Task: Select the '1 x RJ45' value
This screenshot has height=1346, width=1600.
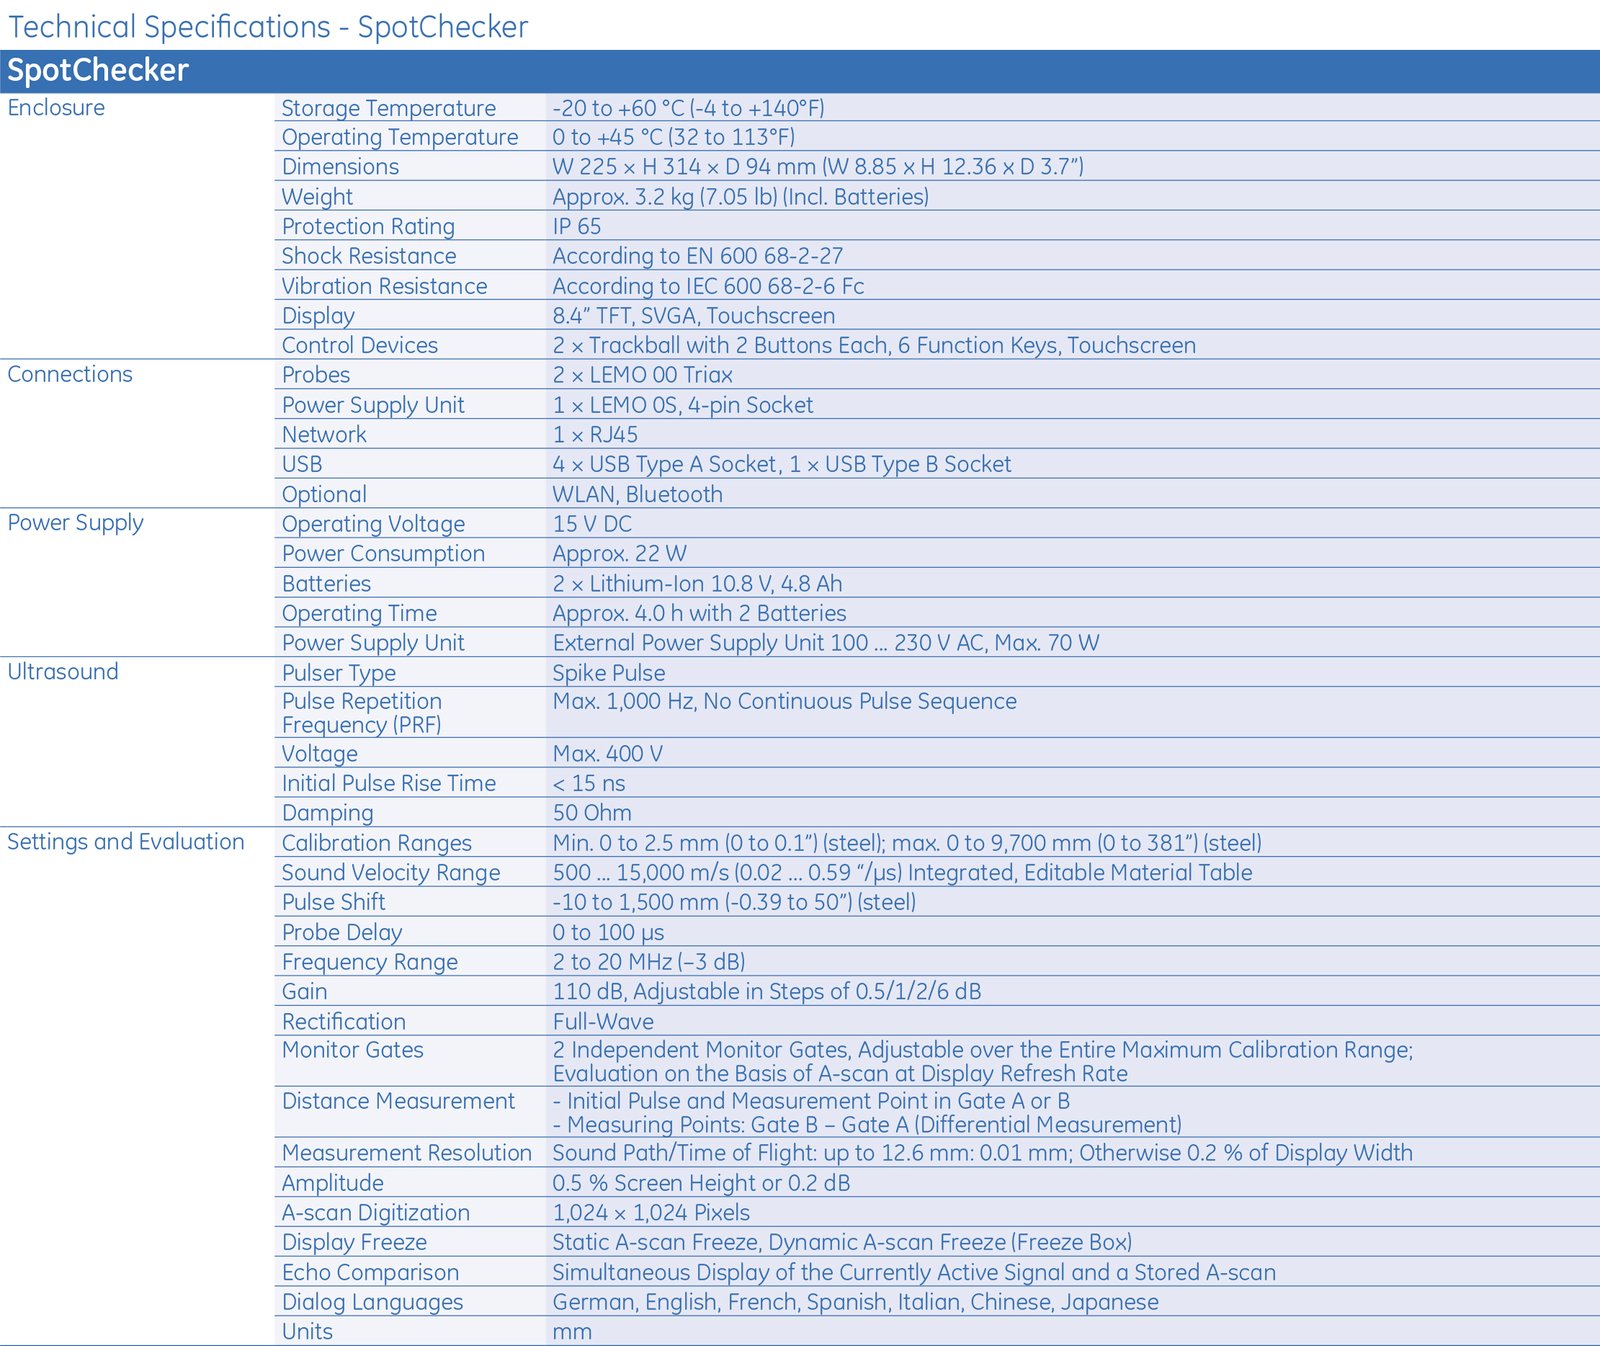Action: coord(595,435)
